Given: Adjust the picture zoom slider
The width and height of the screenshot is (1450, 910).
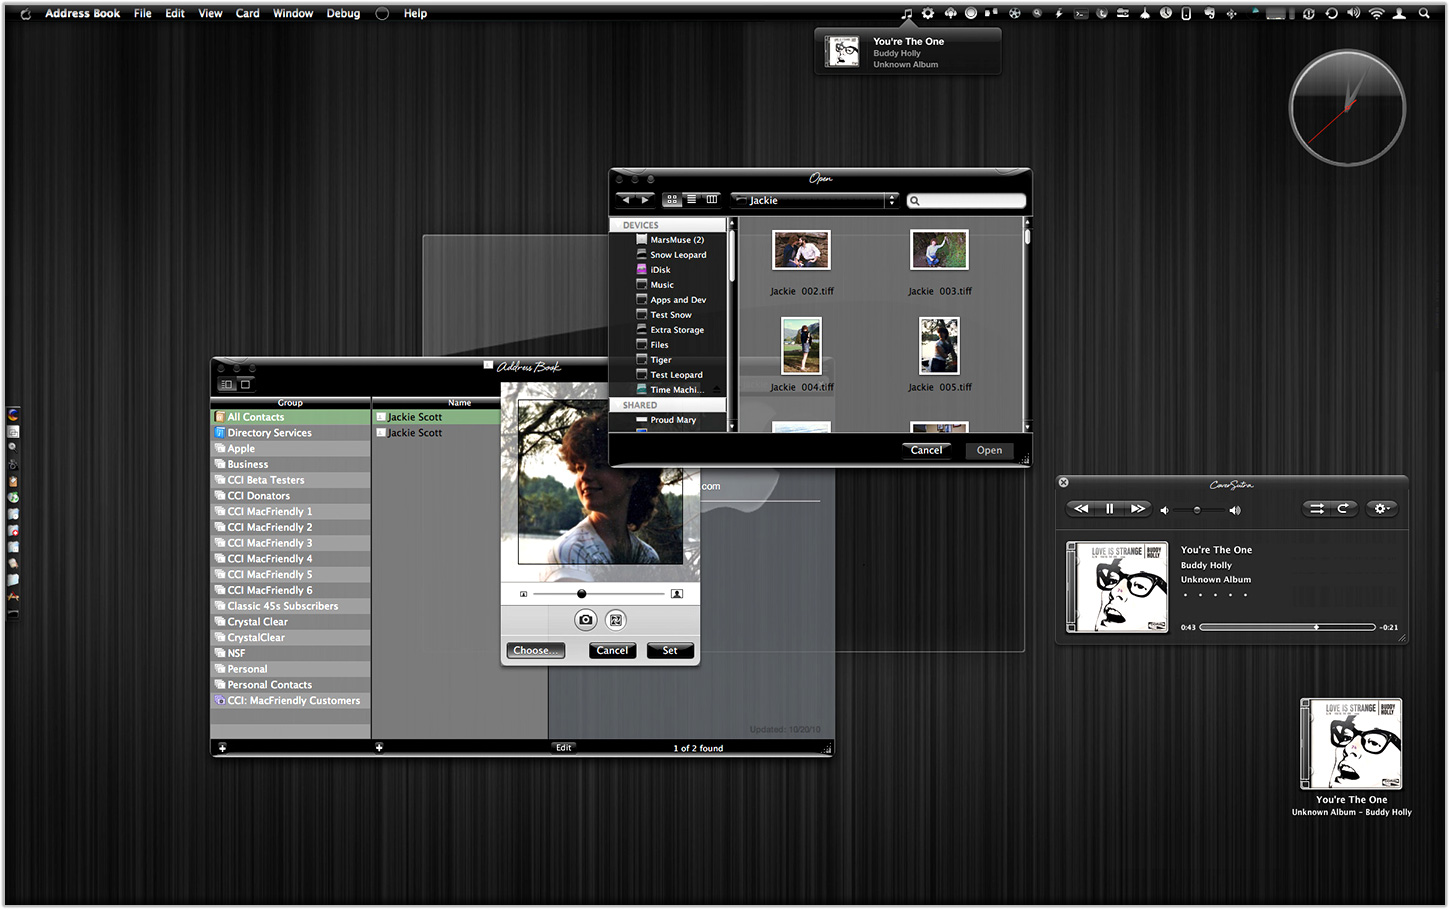Looking at the screenshot, I should point(598,594).
